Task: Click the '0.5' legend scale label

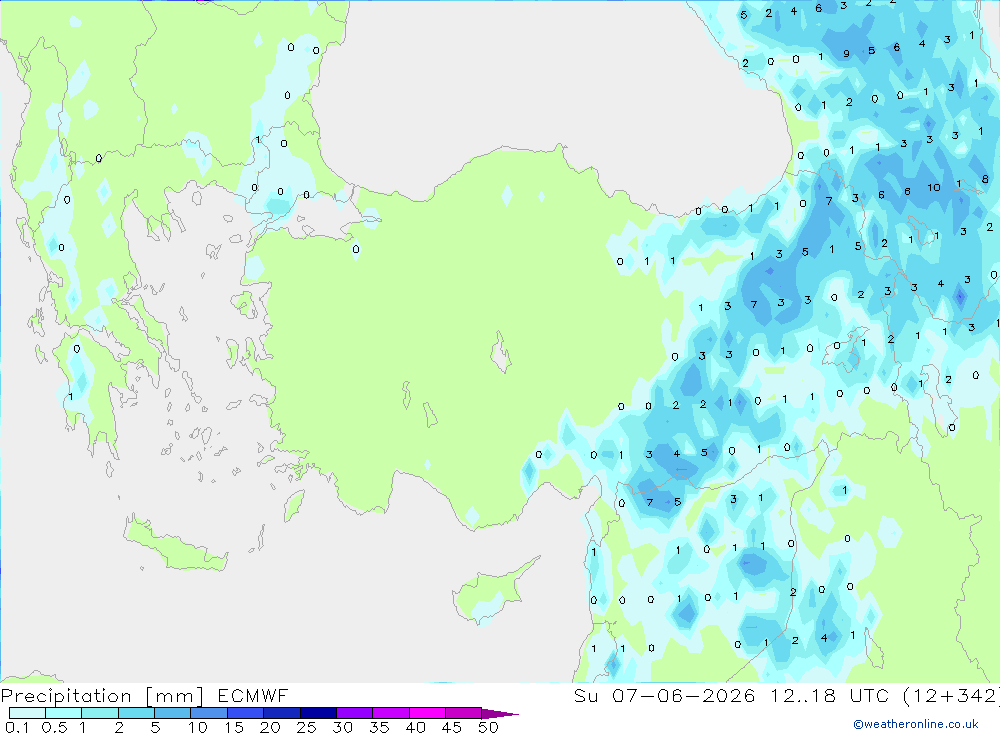Action: (x=54, y=727)
